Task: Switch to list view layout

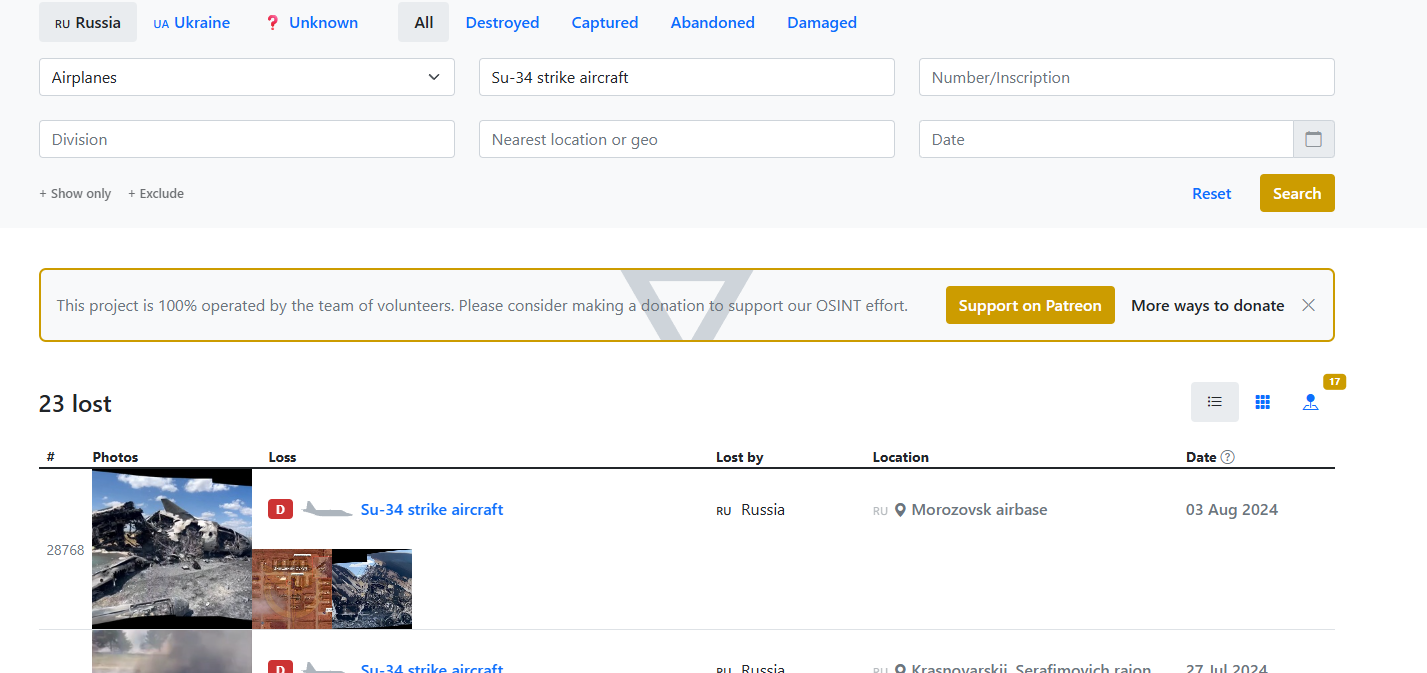Action: coord(1214,402)
